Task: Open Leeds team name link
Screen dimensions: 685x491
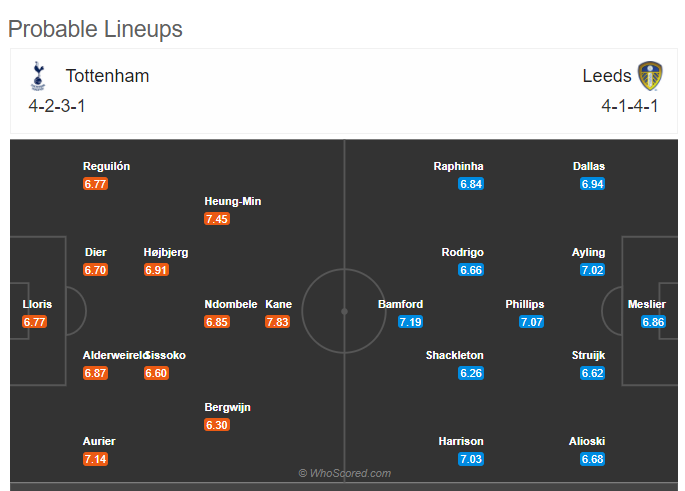Action: coord(607,76)
